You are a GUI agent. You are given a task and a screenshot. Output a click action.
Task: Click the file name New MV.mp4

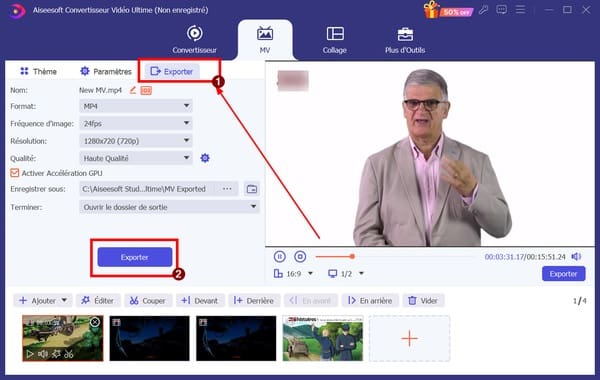tap(100, 90)
